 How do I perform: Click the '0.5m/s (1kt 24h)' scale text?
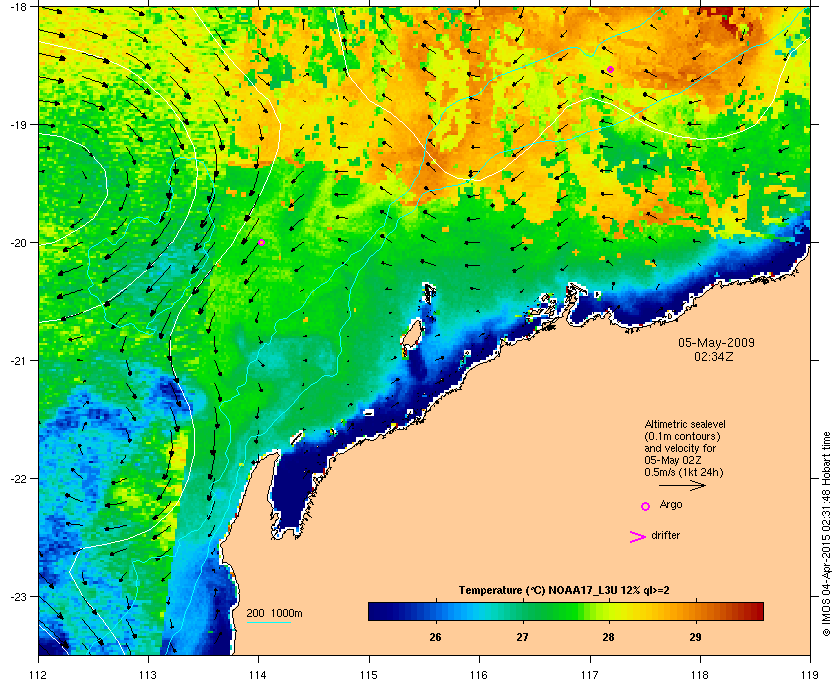coord(684,473)
